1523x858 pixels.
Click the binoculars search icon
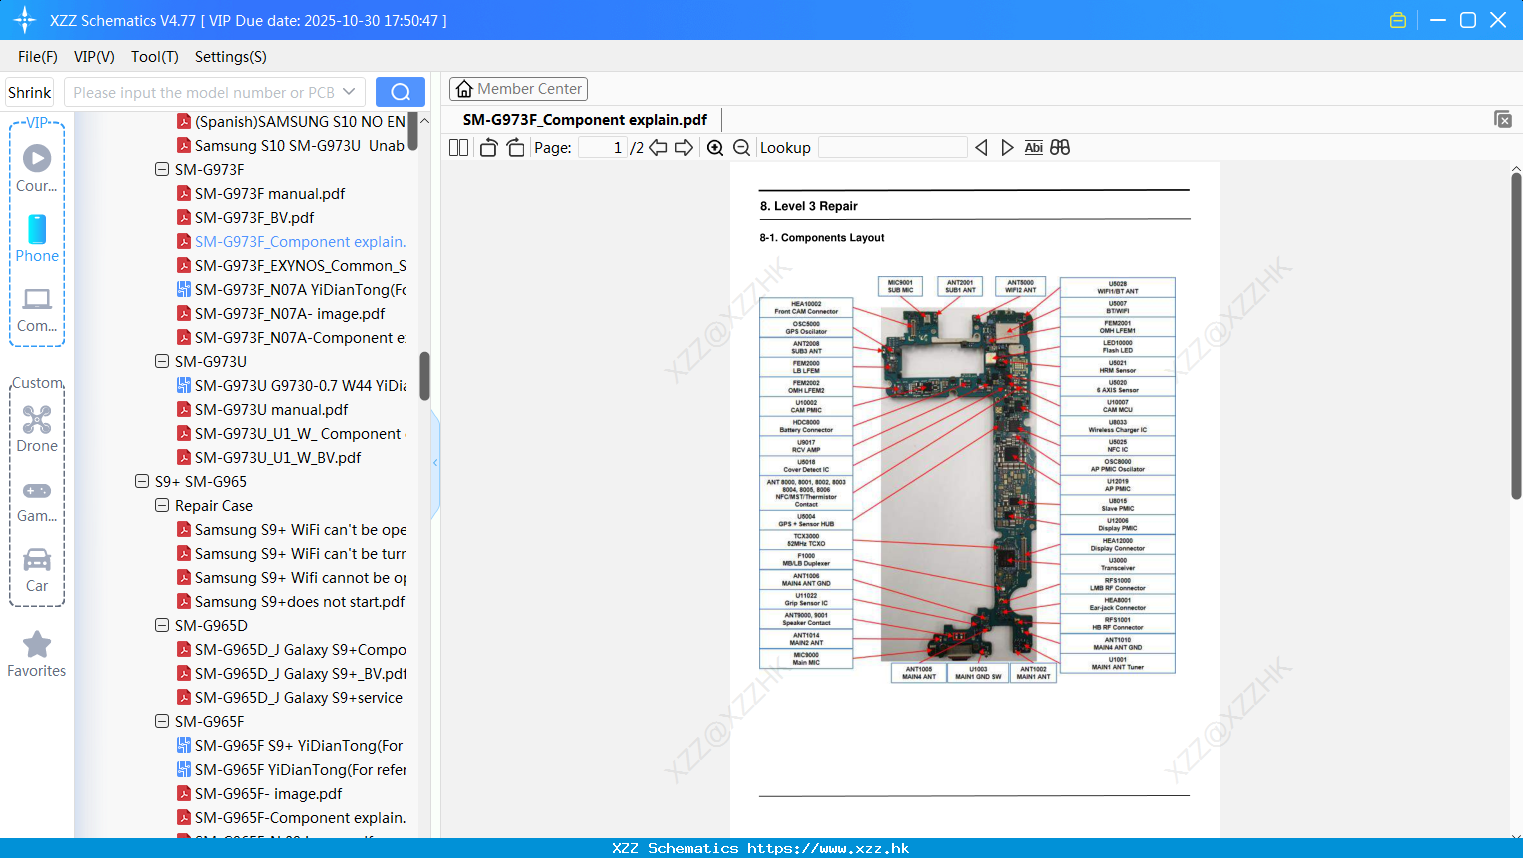click(1060, 147)
